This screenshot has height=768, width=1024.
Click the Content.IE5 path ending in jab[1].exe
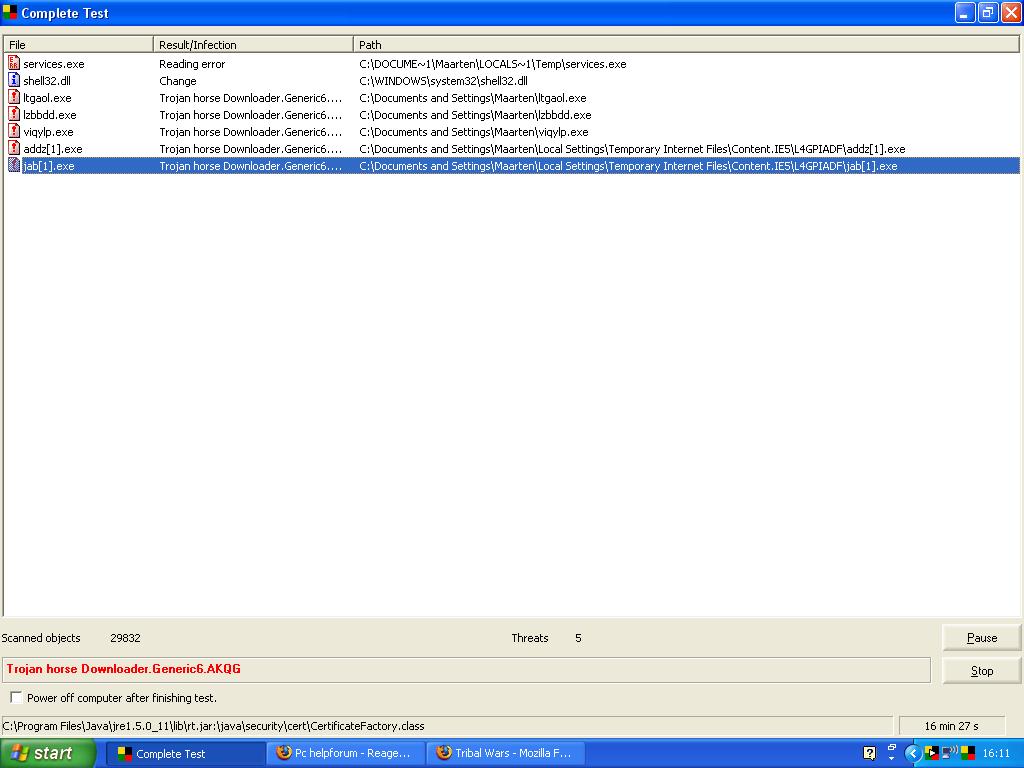(628, 166)
